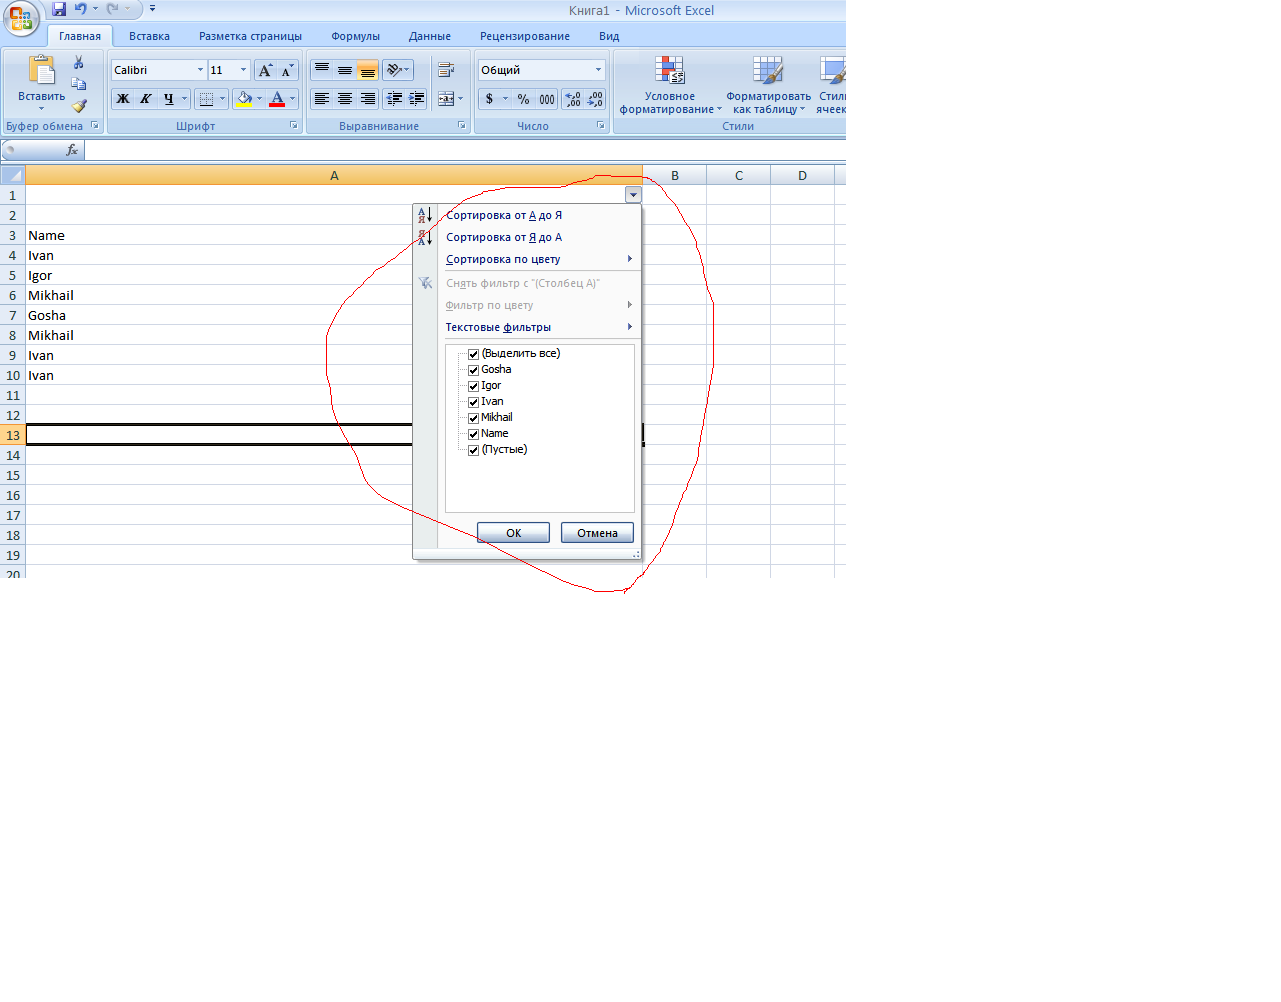Expand the currency format dropdown arrow

(505, 99)
